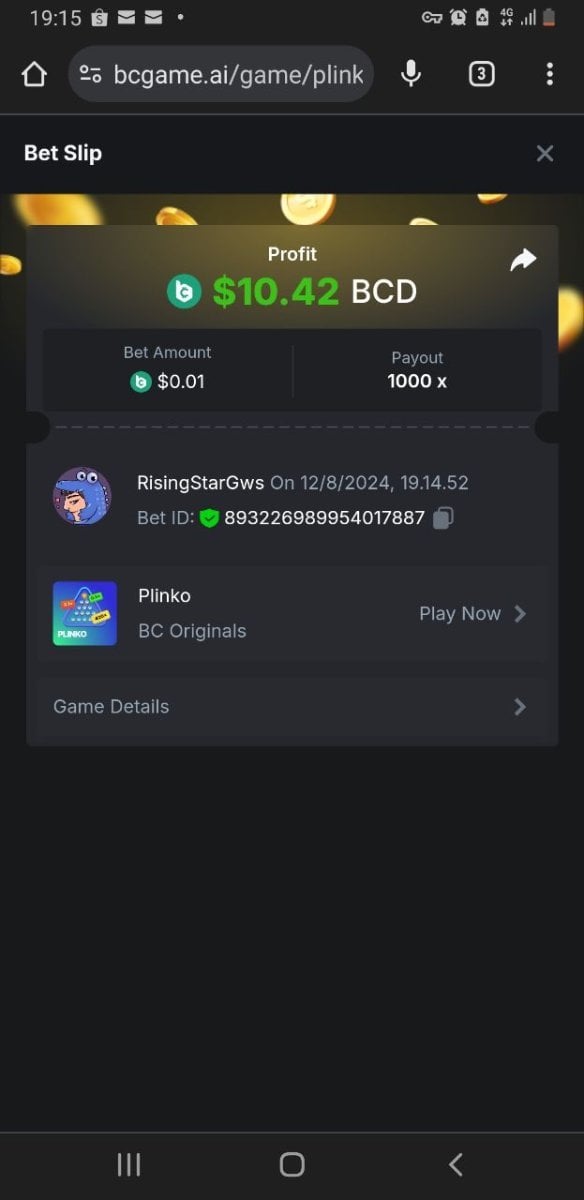Close the Bet Slip panel

click(x=545, y=153)
